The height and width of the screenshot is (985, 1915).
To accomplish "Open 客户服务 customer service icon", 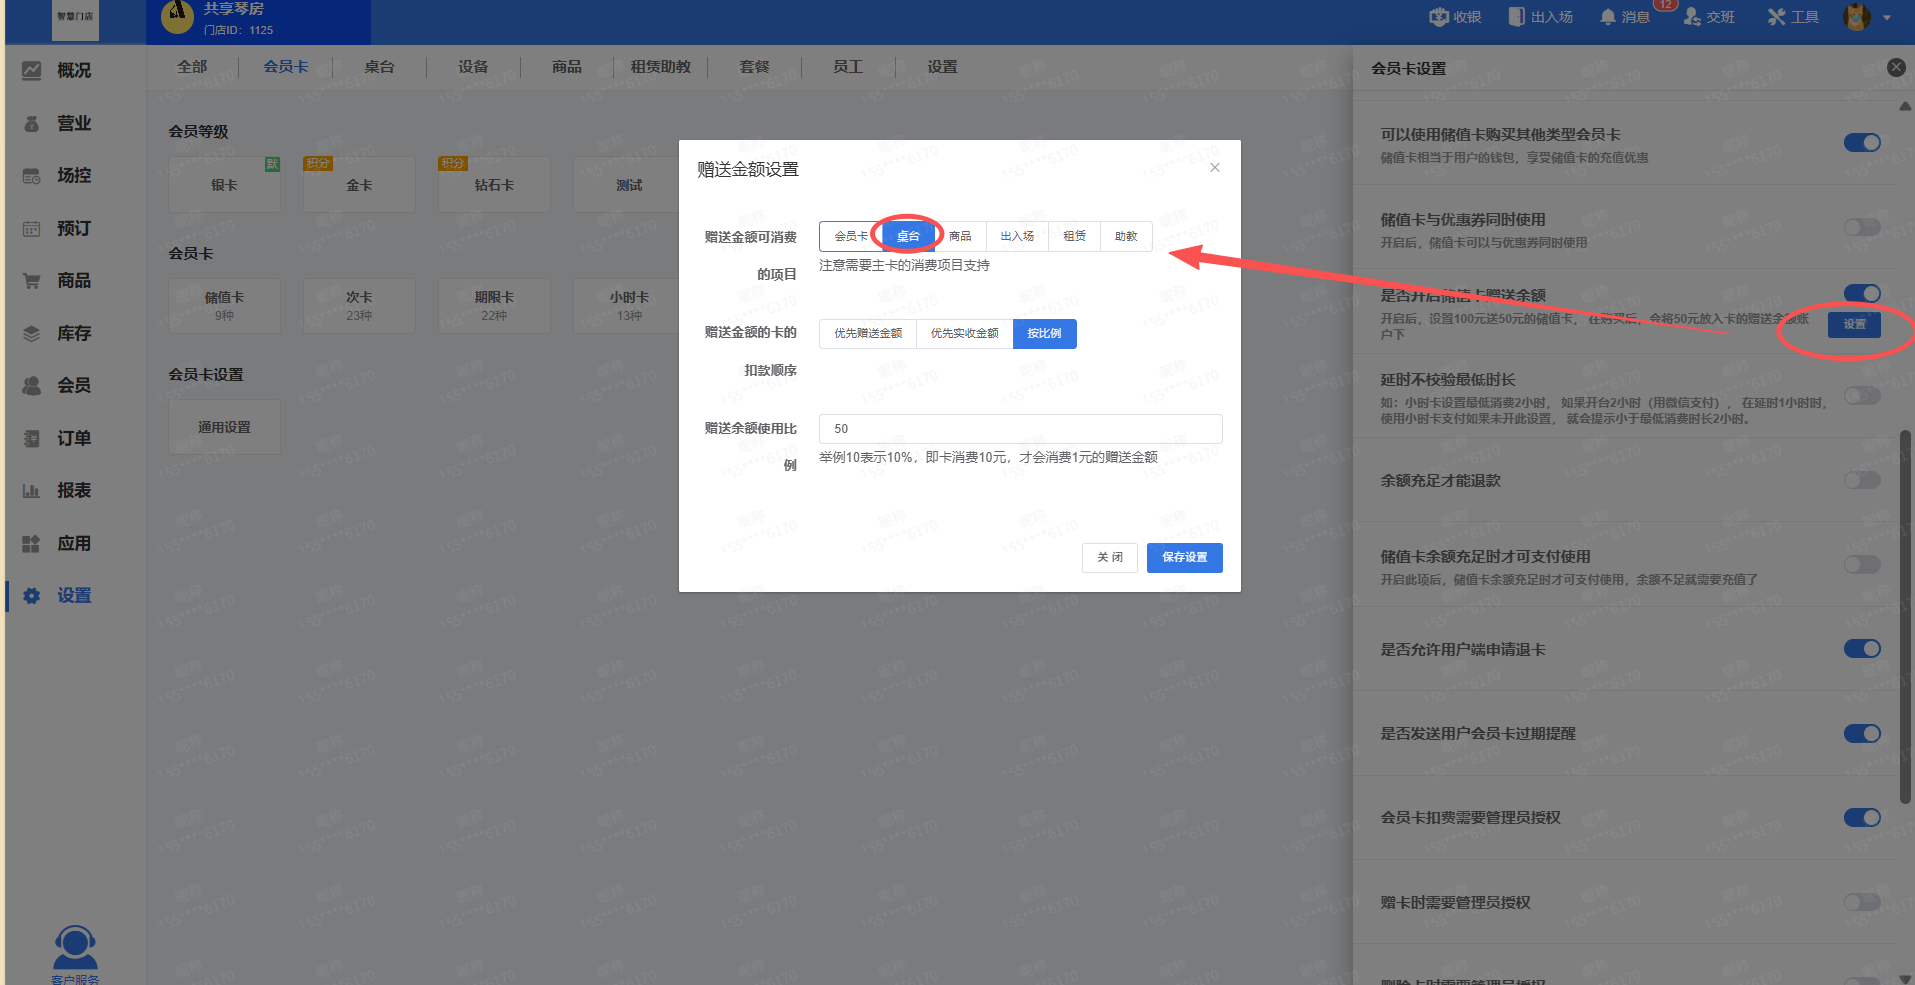I will (x=75, y=948).
